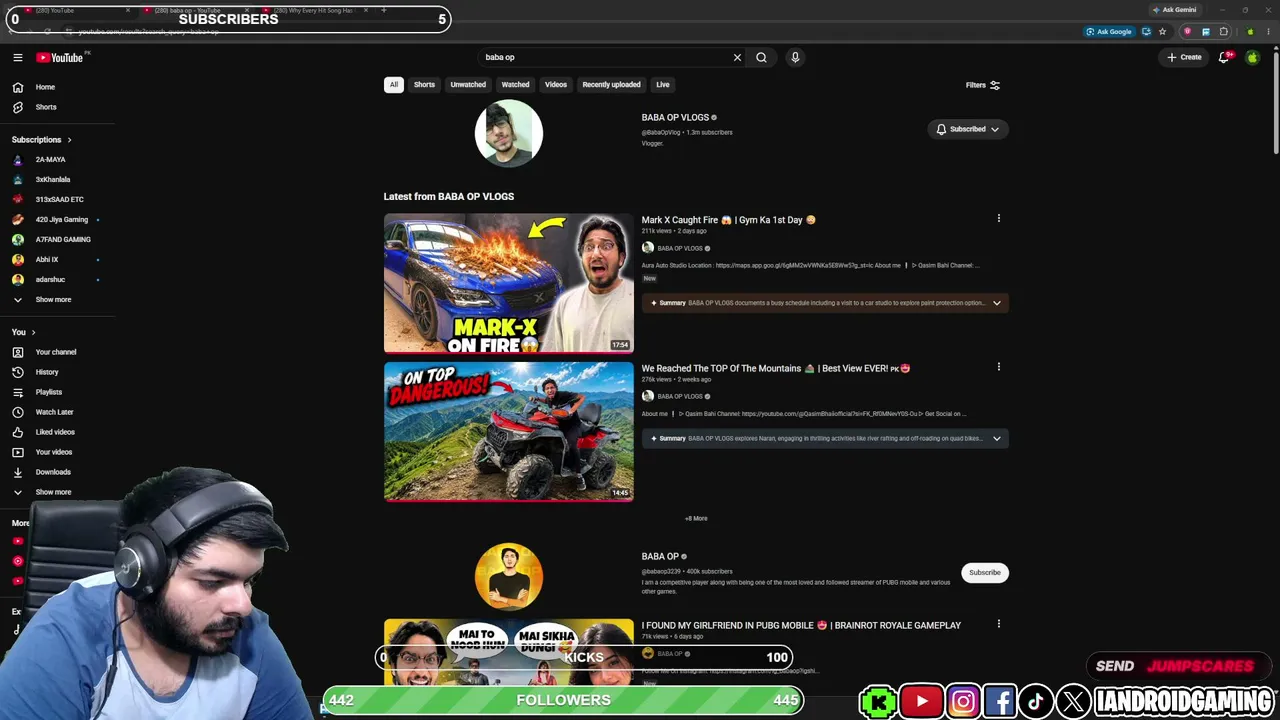1280x720 pixels.
Task: Open options for I FOUND MY GIRLFRIEND video
Action: tap(998, 624)
